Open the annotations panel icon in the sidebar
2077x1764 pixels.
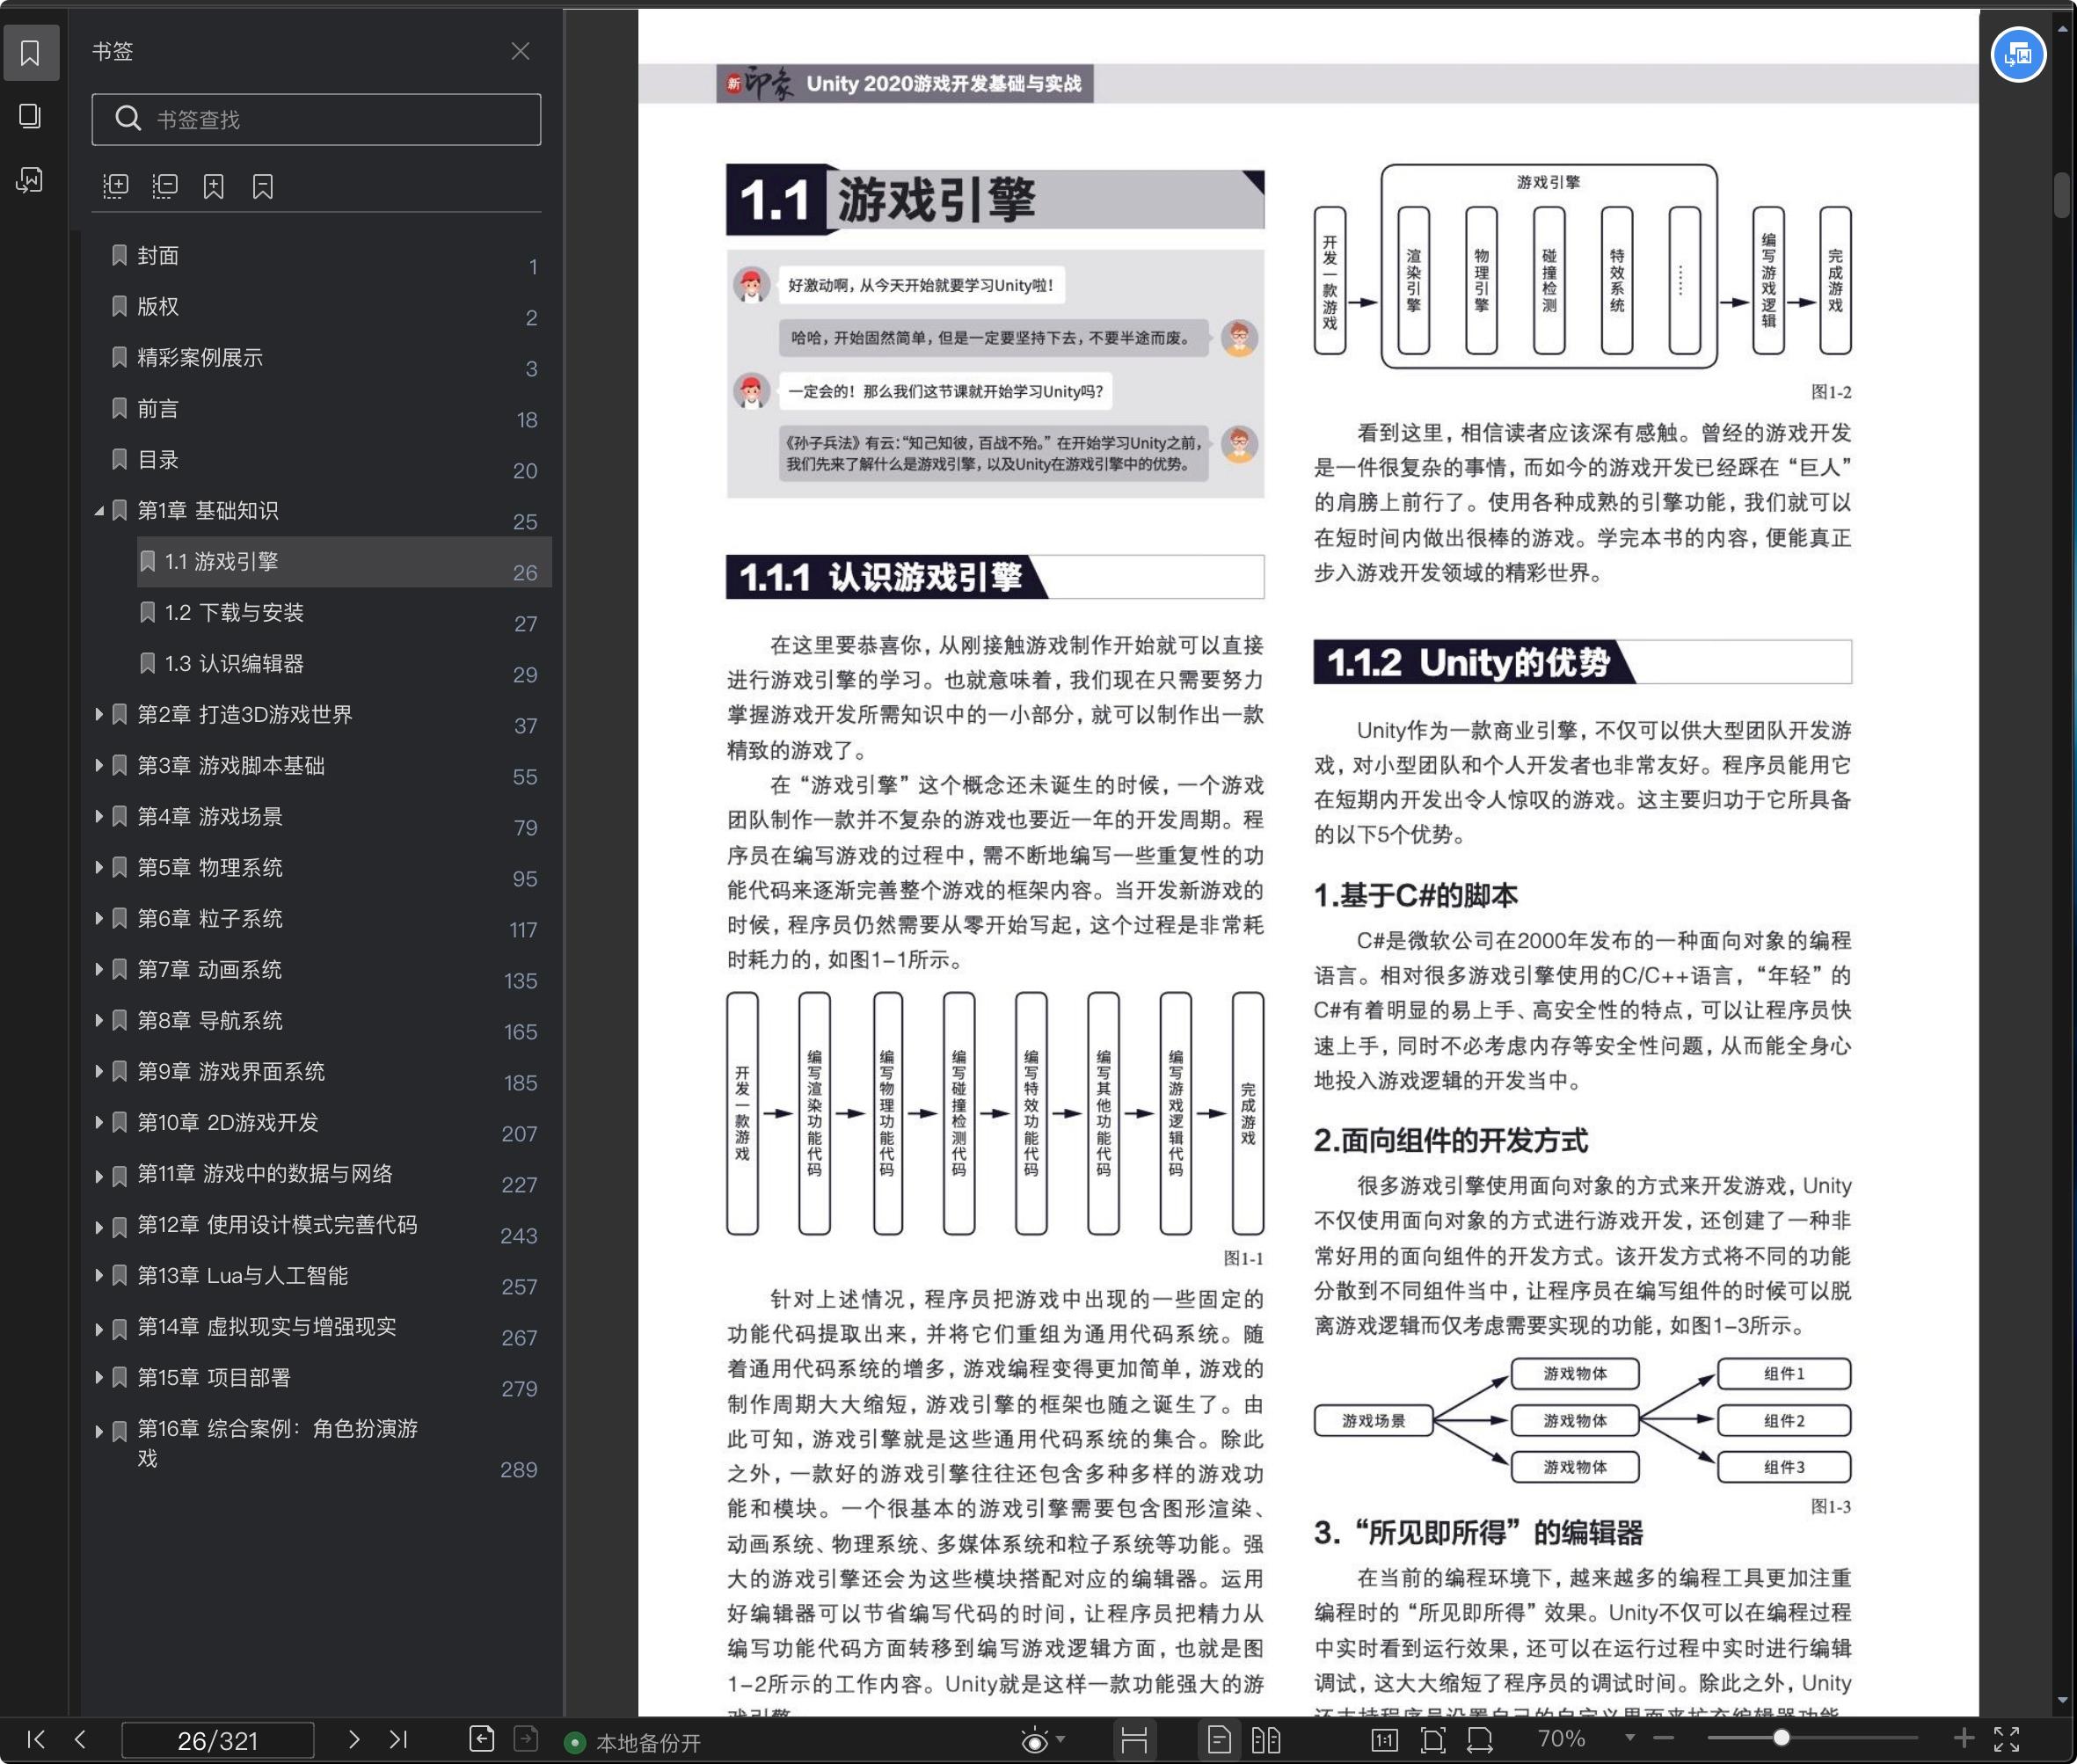click(30, 180)
